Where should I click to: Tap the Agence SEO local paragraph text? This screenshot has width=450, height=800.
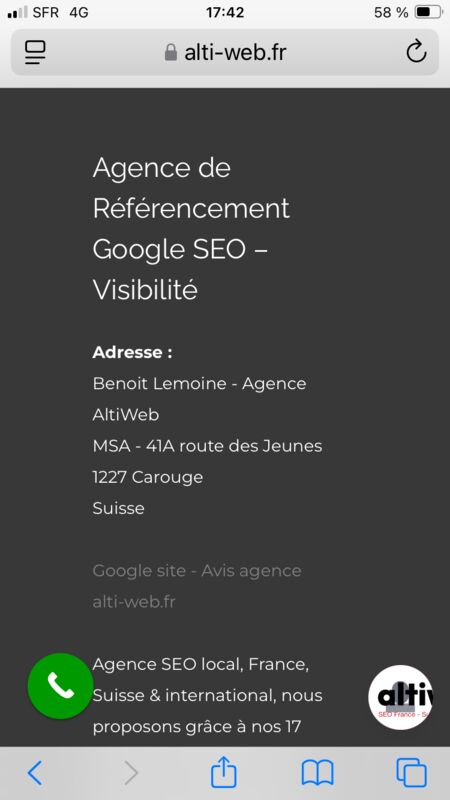[x=207, y=695]
